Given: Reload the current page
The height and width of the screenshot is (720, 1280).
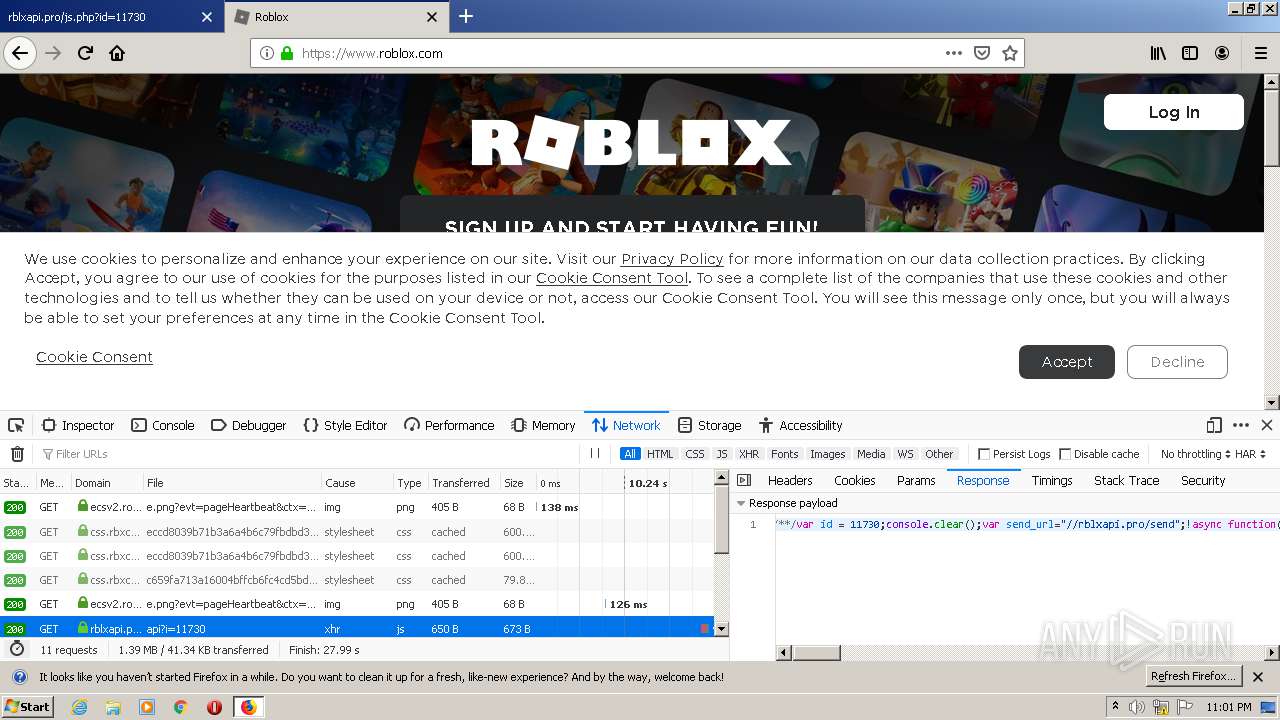Looking at the screenshot, I should 85,53.
